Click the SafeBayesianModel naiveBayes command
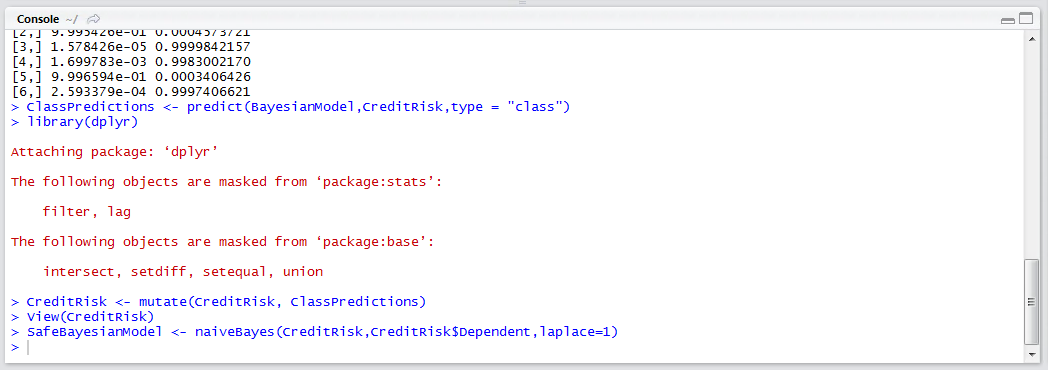Image resolution: width=1048 pixels, height=370 pixels. click(x=314, y=332)
